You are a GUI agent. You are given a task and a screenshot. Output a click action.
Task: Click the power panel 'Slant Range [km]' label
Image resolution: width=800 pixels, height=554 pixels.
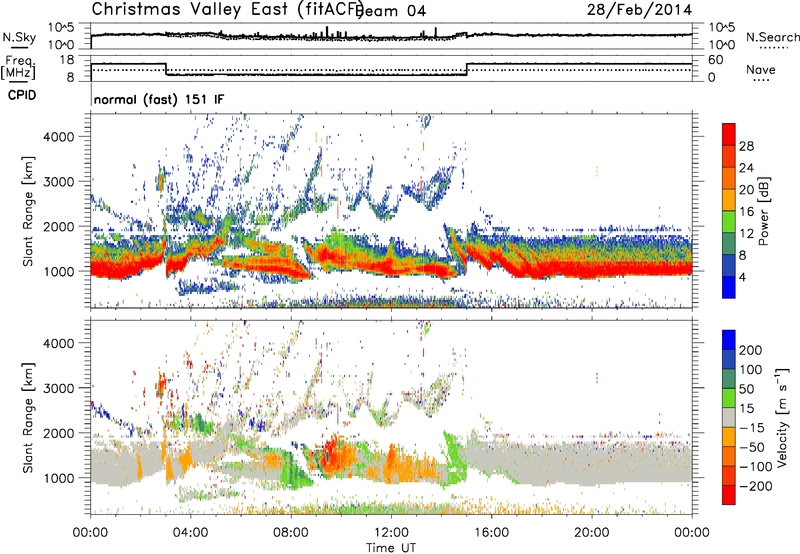click(x=28, y=211)
